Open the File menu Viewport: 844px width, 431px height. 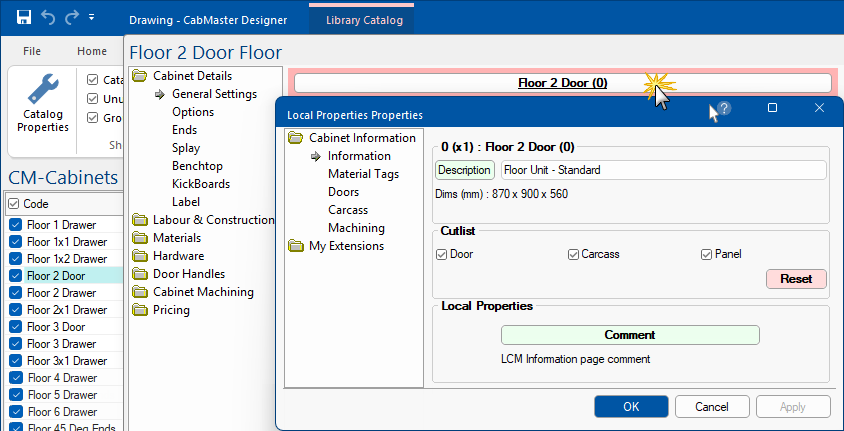(32, 51)
